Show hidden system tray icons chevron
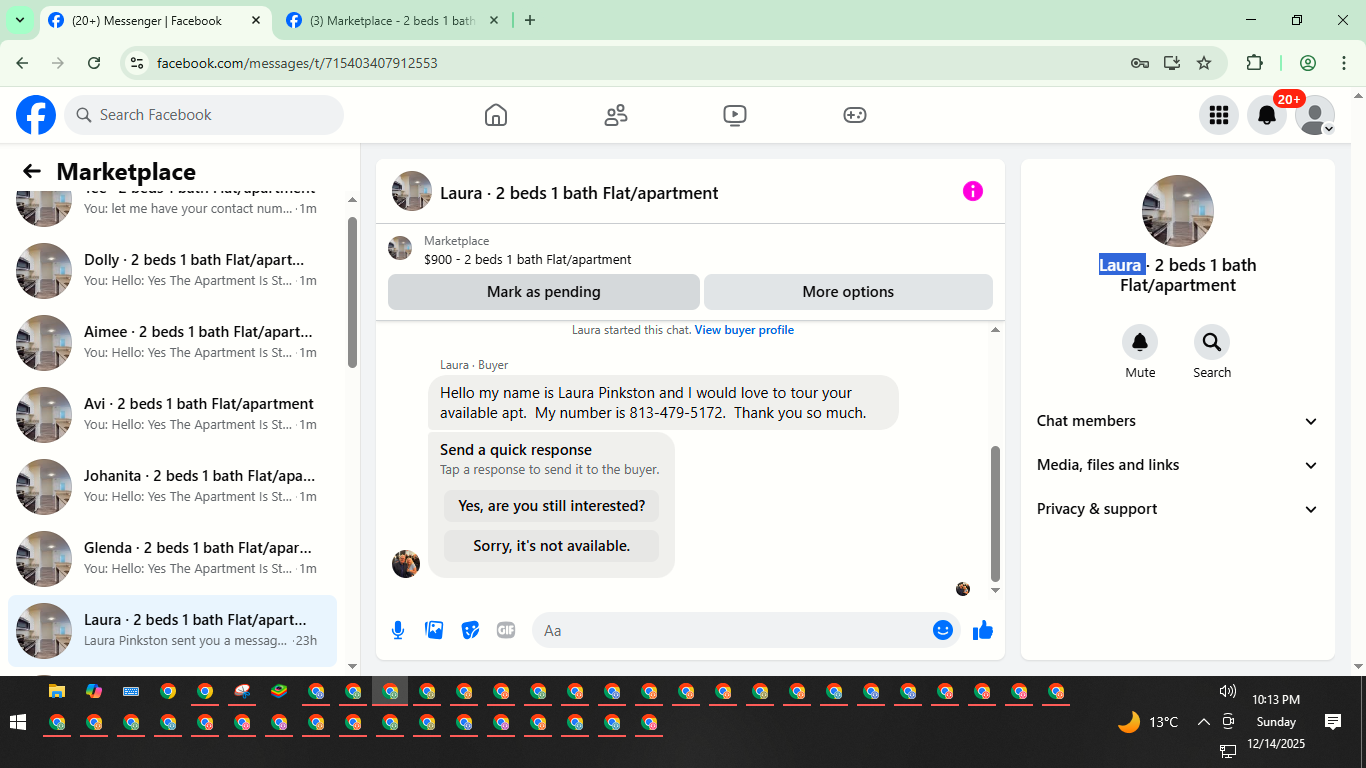 tap(1203, 722)
